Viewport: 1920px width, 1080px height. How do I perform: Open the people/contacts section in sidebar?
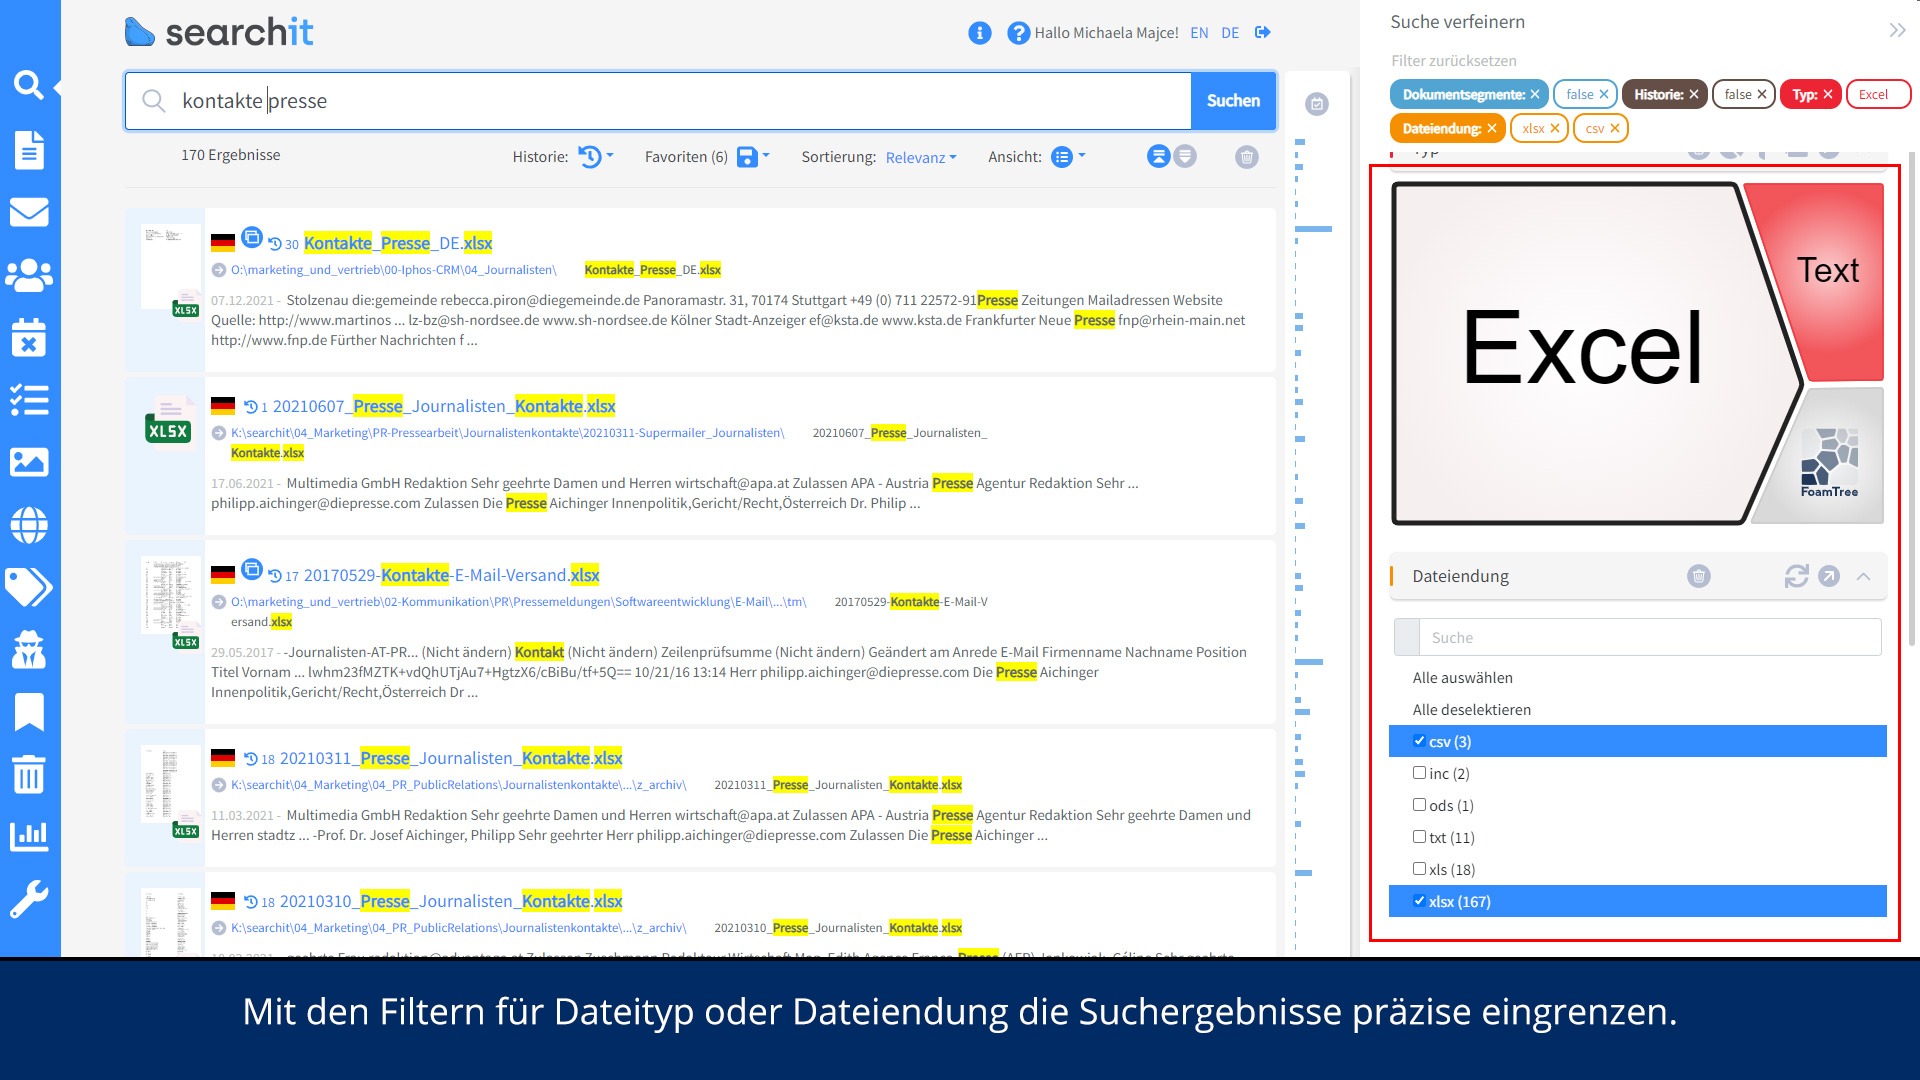[x=29, y=275]
